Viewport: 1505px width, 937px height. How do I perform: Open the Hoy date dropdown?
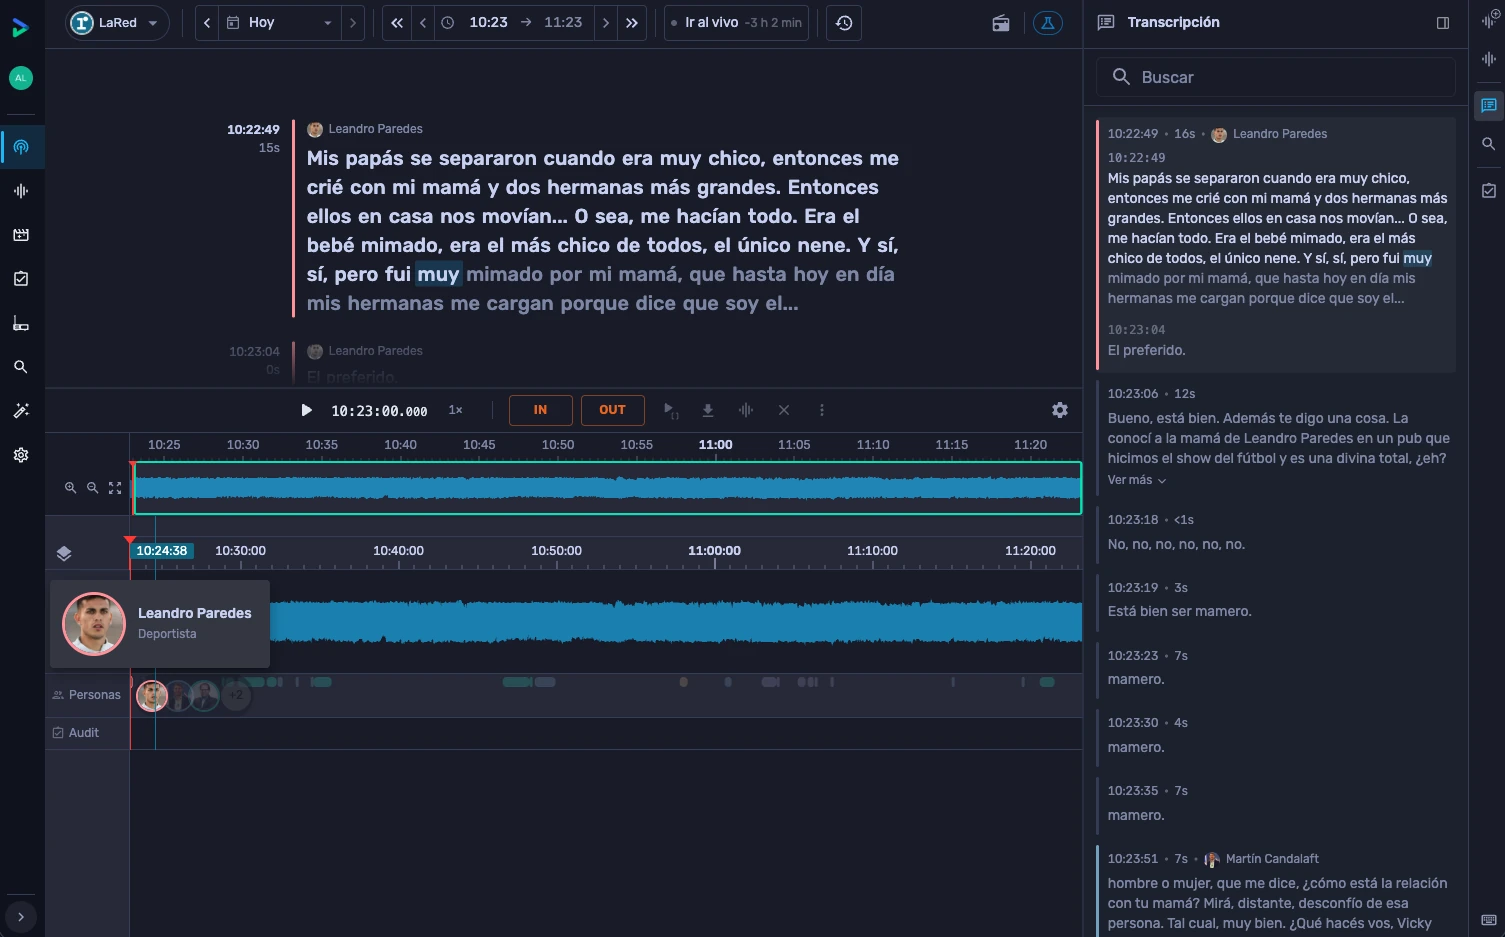point(279,23)
